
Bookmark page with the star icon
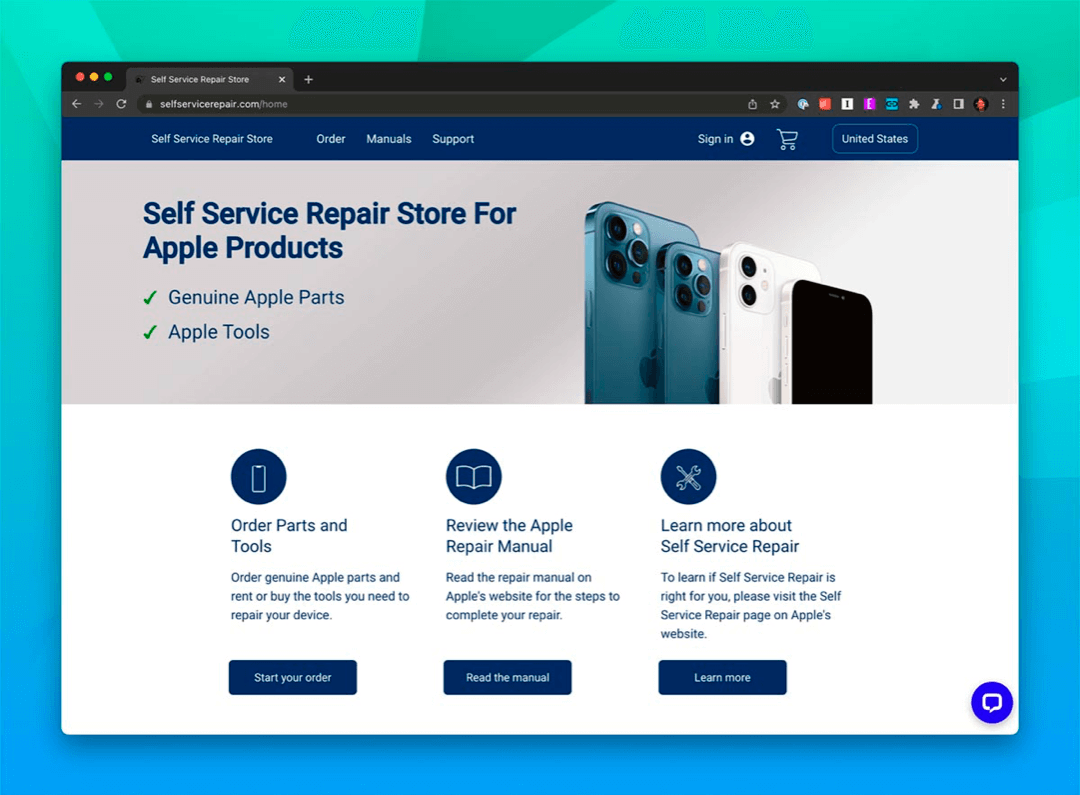[x=775, y=104]
